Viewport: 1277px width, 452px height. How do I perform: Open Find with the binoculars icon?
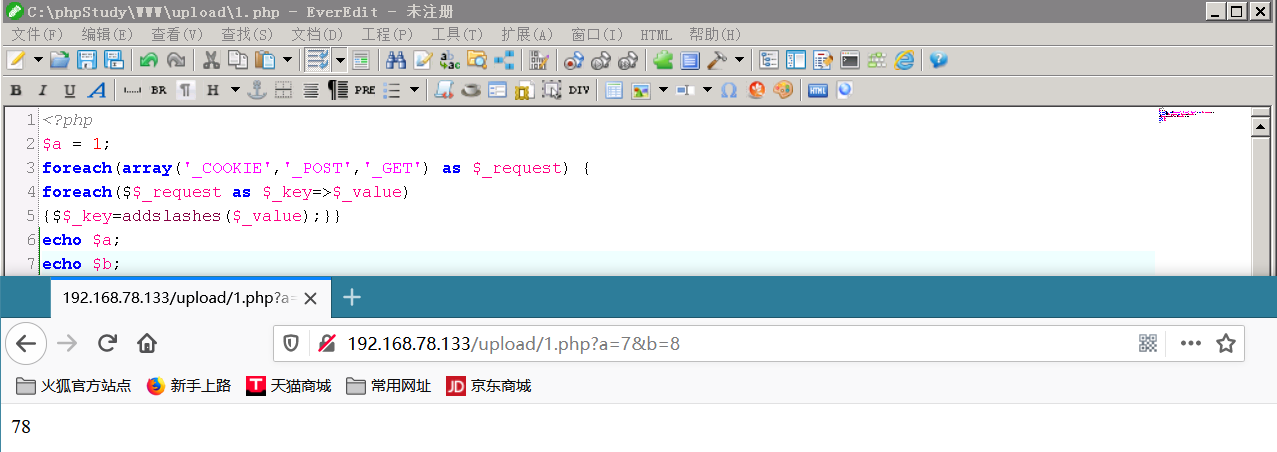[x=395, y=60]
